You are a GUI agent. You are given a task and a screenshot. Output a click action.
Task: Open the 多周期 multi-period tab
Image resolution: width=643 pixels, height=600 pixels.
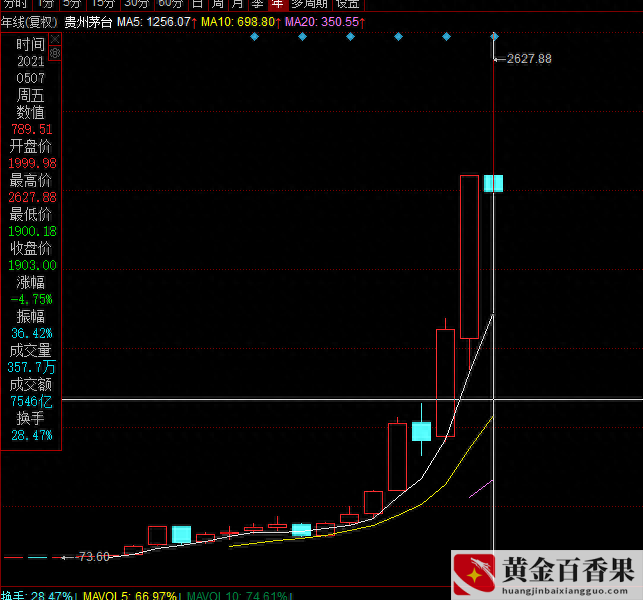310,4
